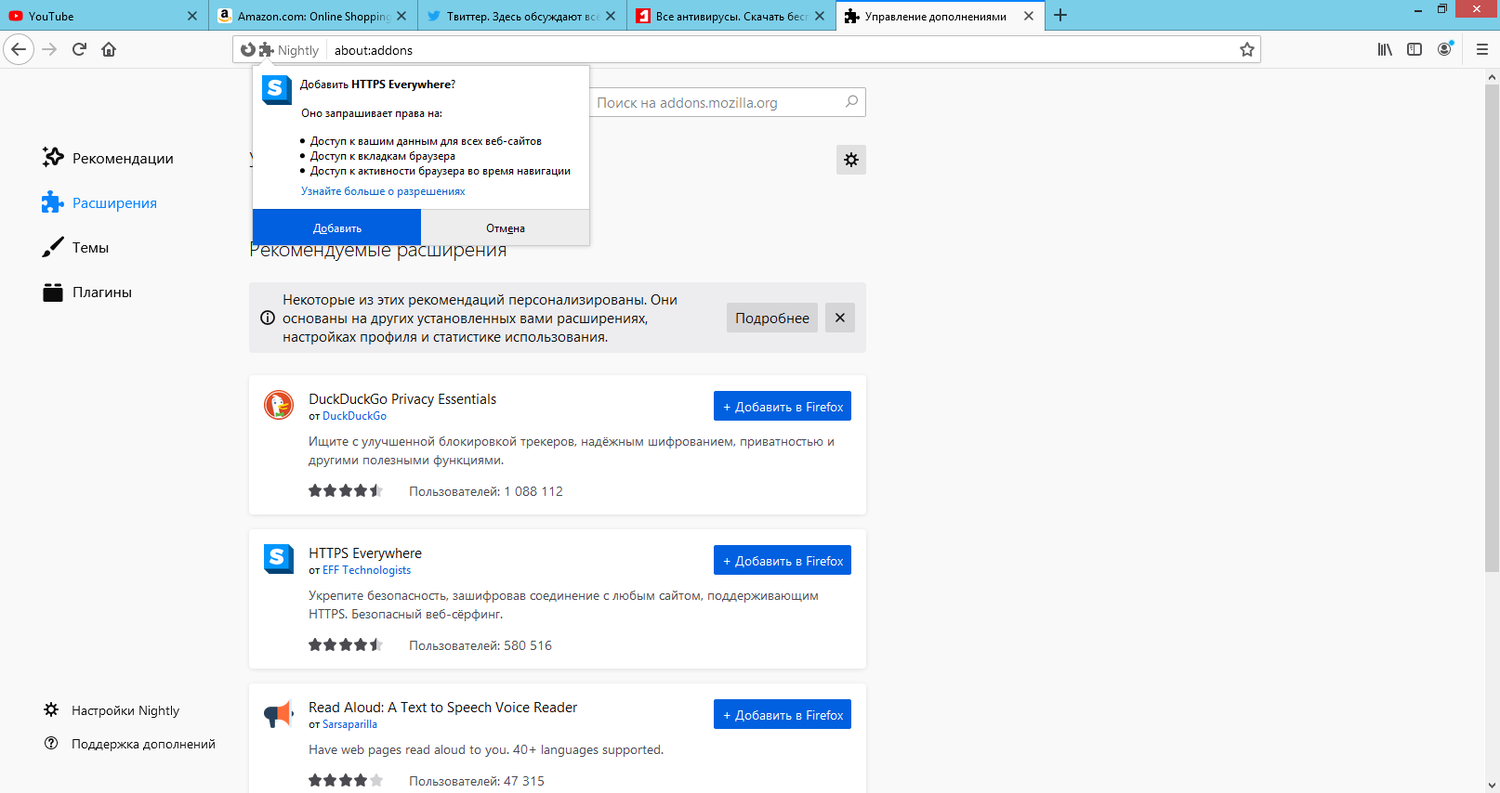The width and height of the screenshot is (1500, 793).
Task: Close the Twitter tab
Action: [x=610, y=16]
